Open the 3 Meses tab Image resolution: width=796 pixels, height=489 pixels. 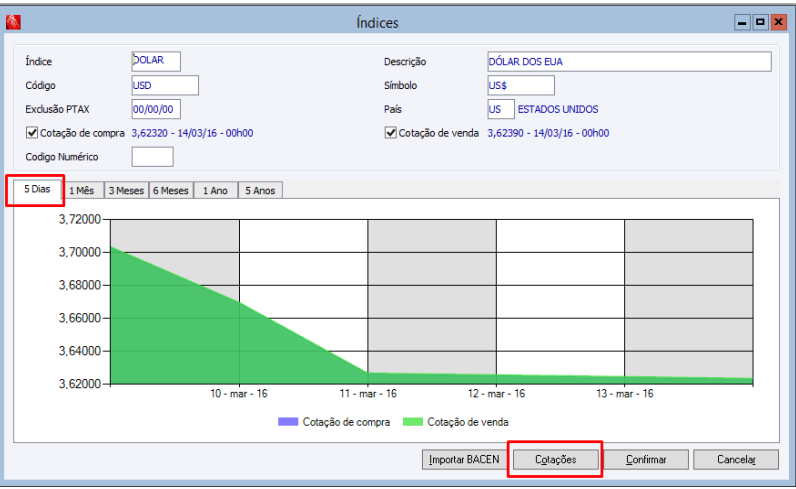(x=126, y=190)
